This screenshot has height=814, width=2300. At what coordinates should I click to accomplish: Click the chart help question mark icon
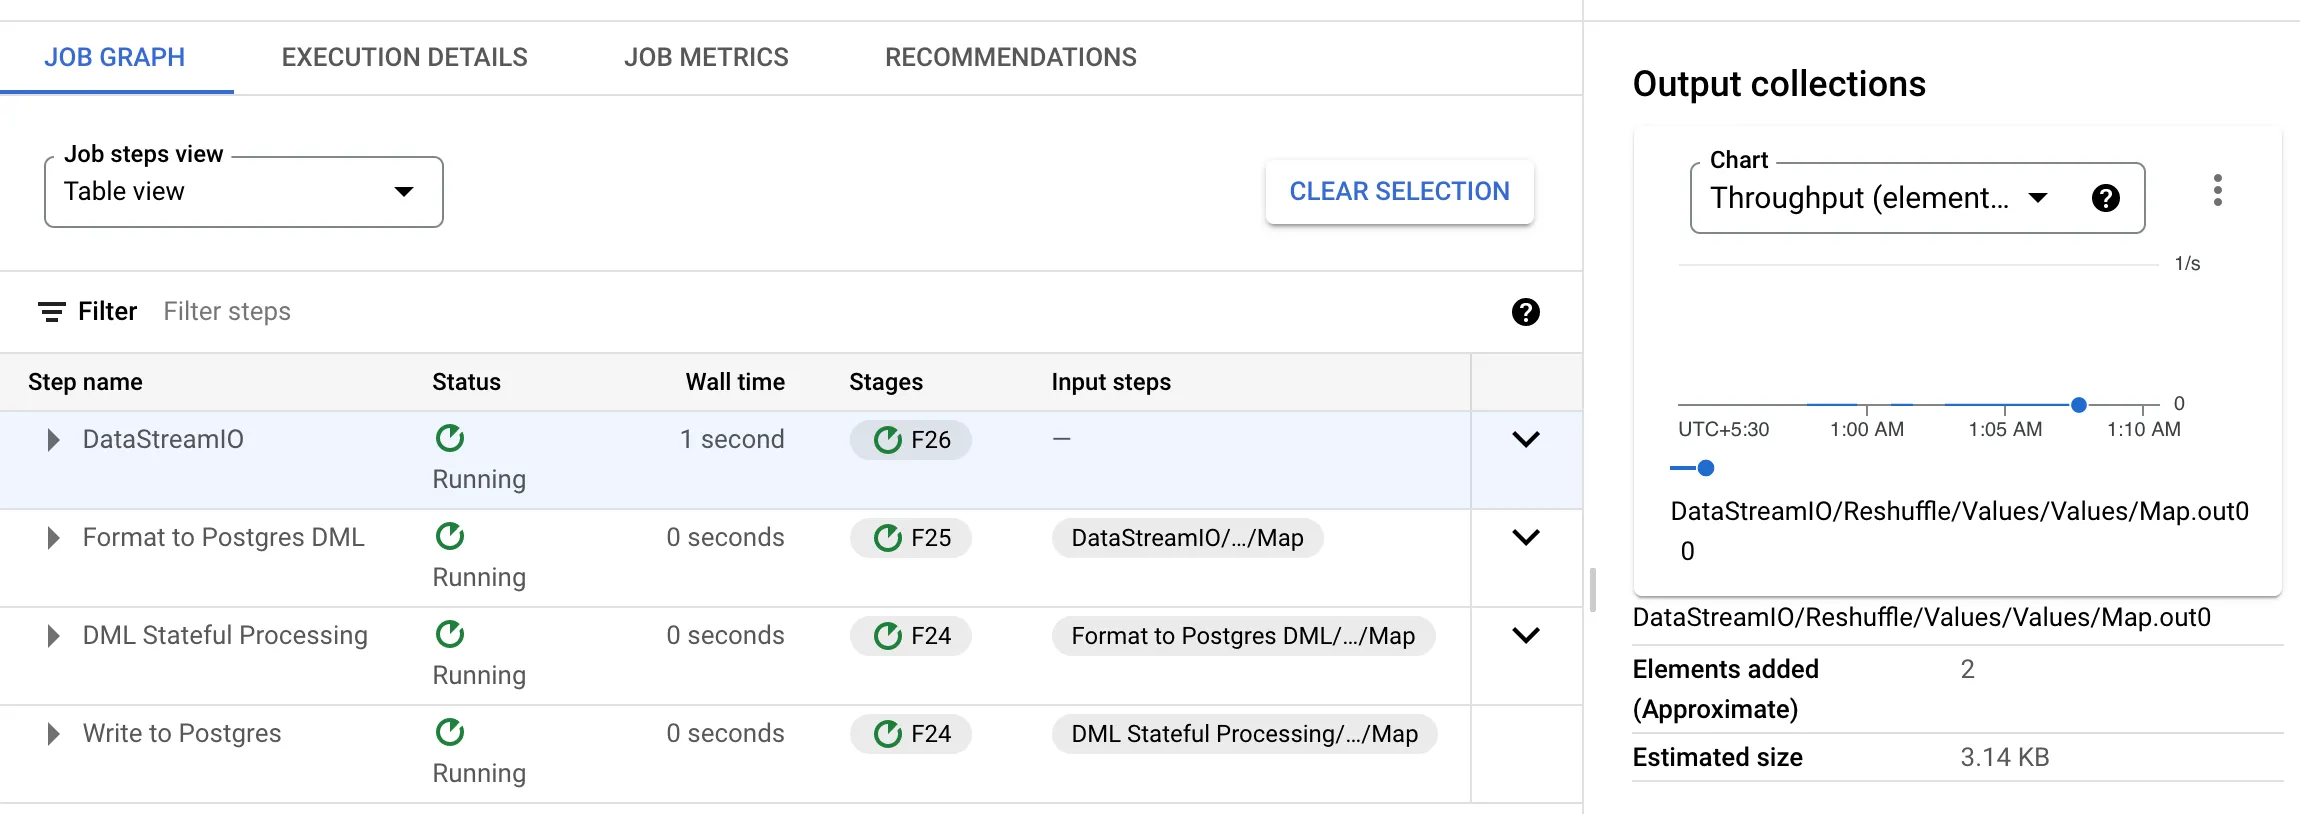tap(2105, 198)
